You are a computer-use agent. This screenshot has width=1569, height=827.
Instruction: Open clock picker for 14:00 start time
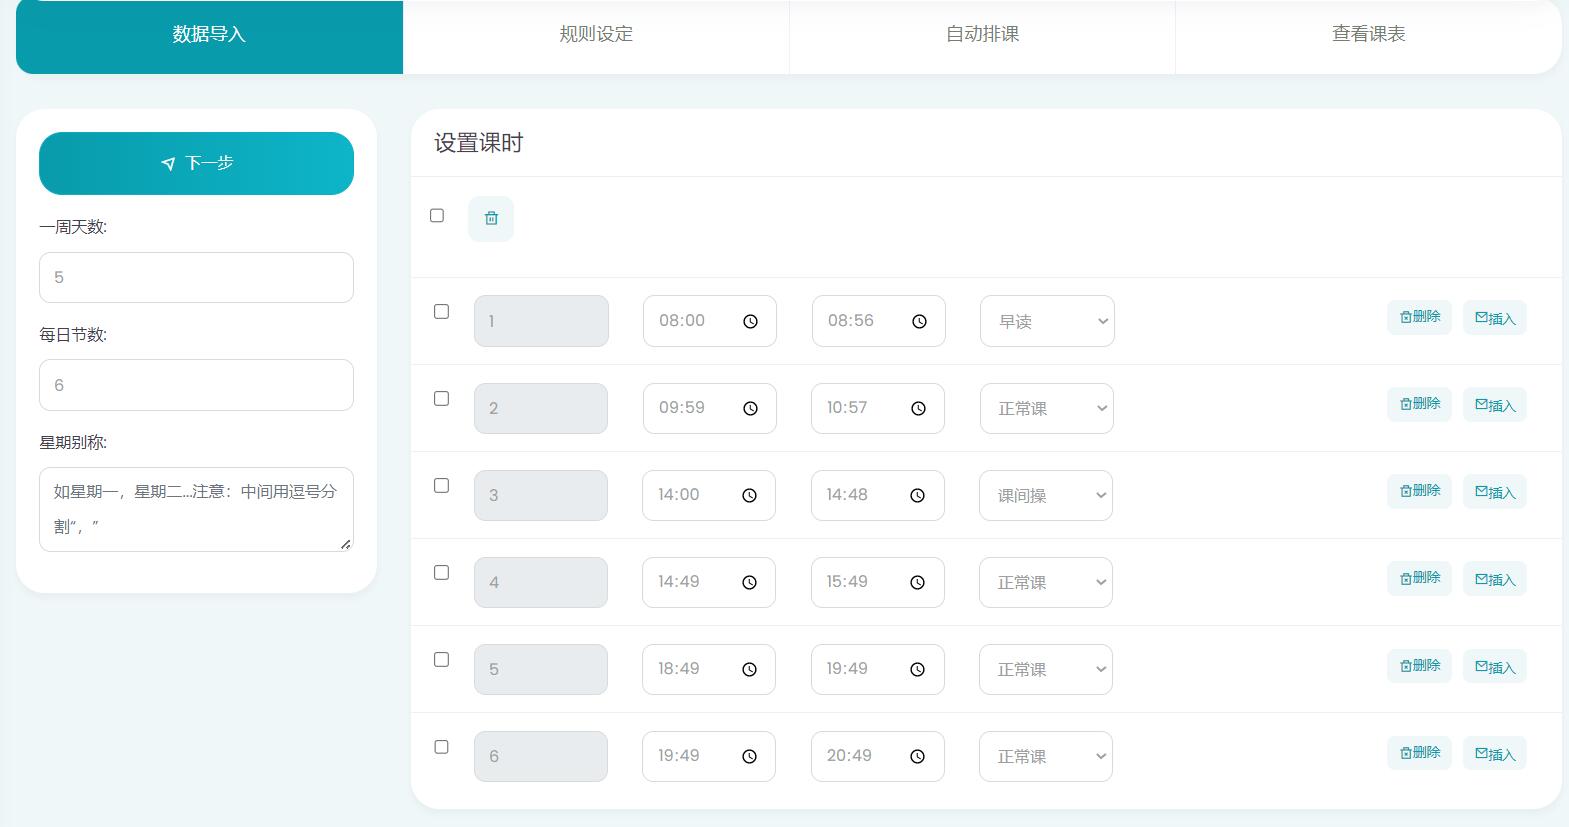pyautogui.click(x=749, y=495)
